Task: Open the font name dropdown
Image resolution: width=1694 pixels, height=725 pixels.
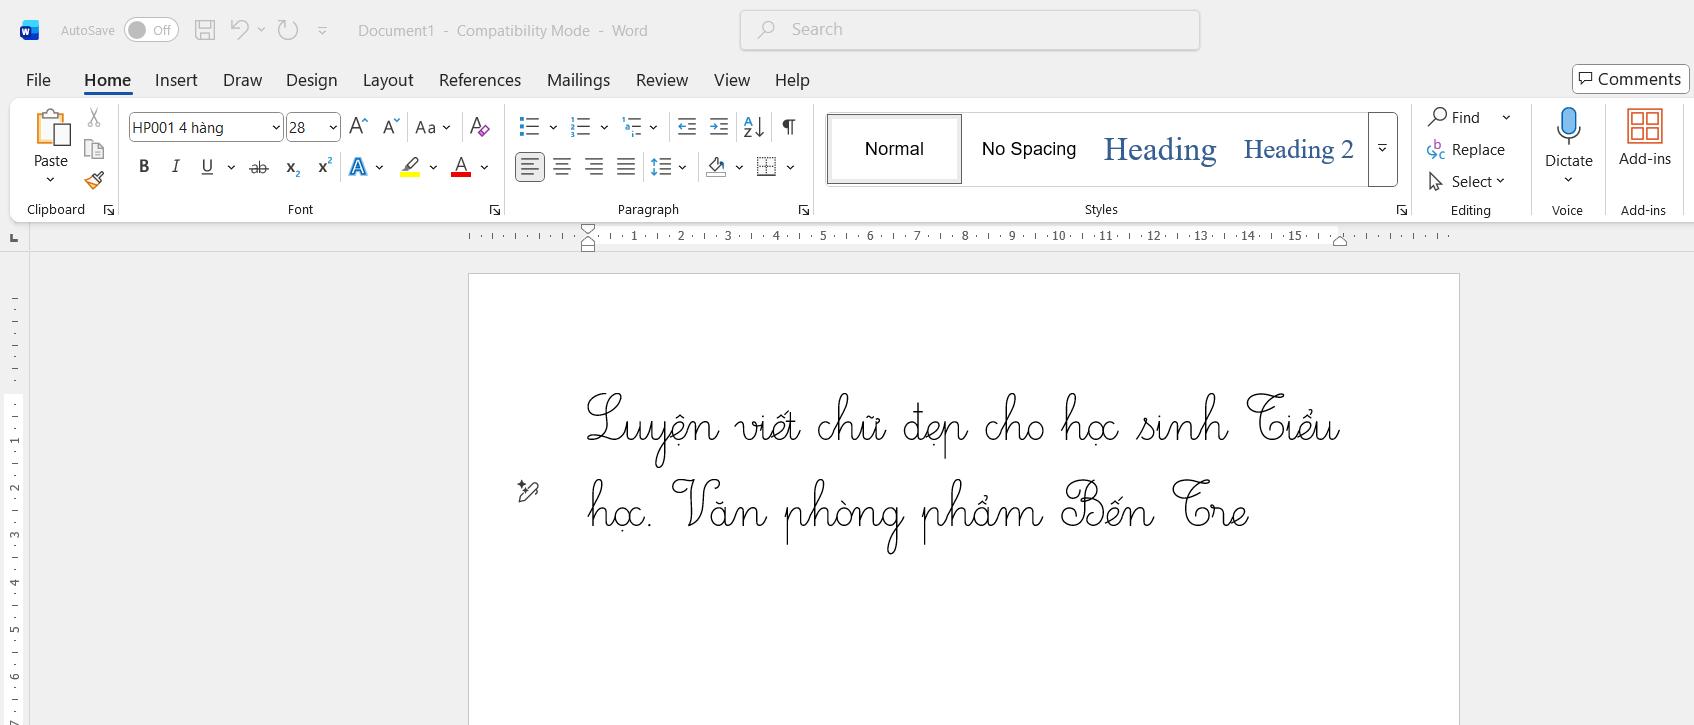Action: coord(275,127)
